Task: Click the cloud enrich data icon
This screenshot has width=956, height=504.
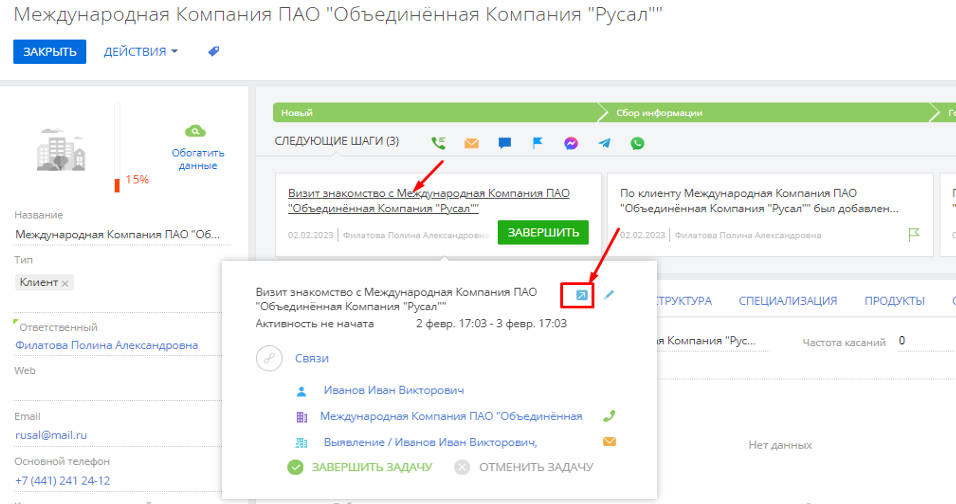Action: tap(195, 130)
